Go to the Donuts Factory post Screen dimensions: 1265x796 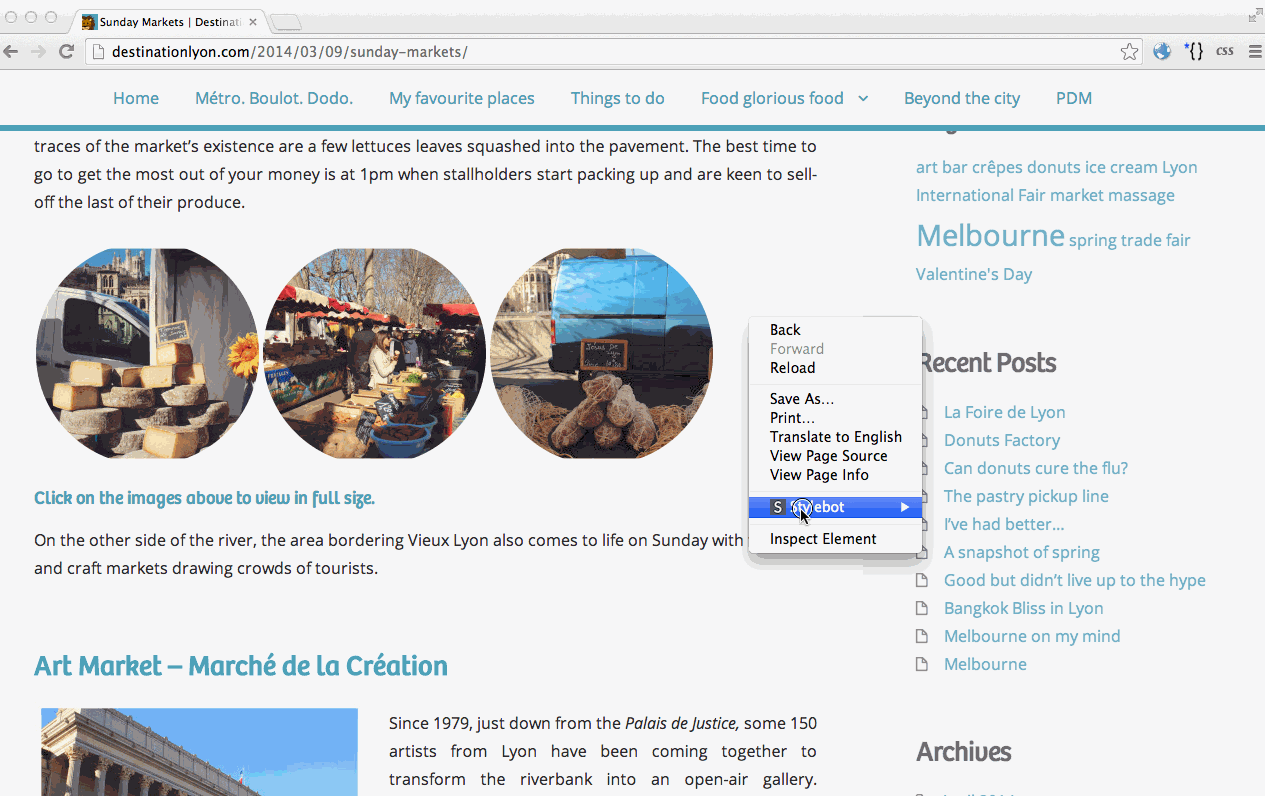click(1001, 440)
